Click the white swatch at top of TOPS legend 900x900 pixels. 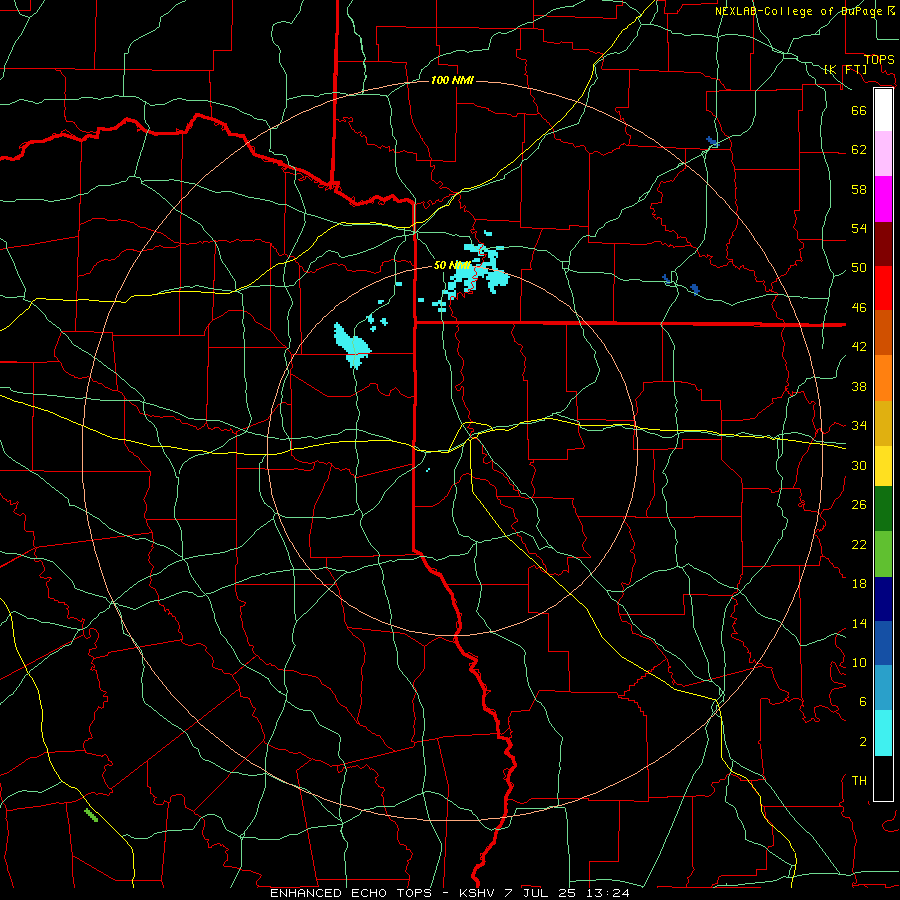click(883, 110)
